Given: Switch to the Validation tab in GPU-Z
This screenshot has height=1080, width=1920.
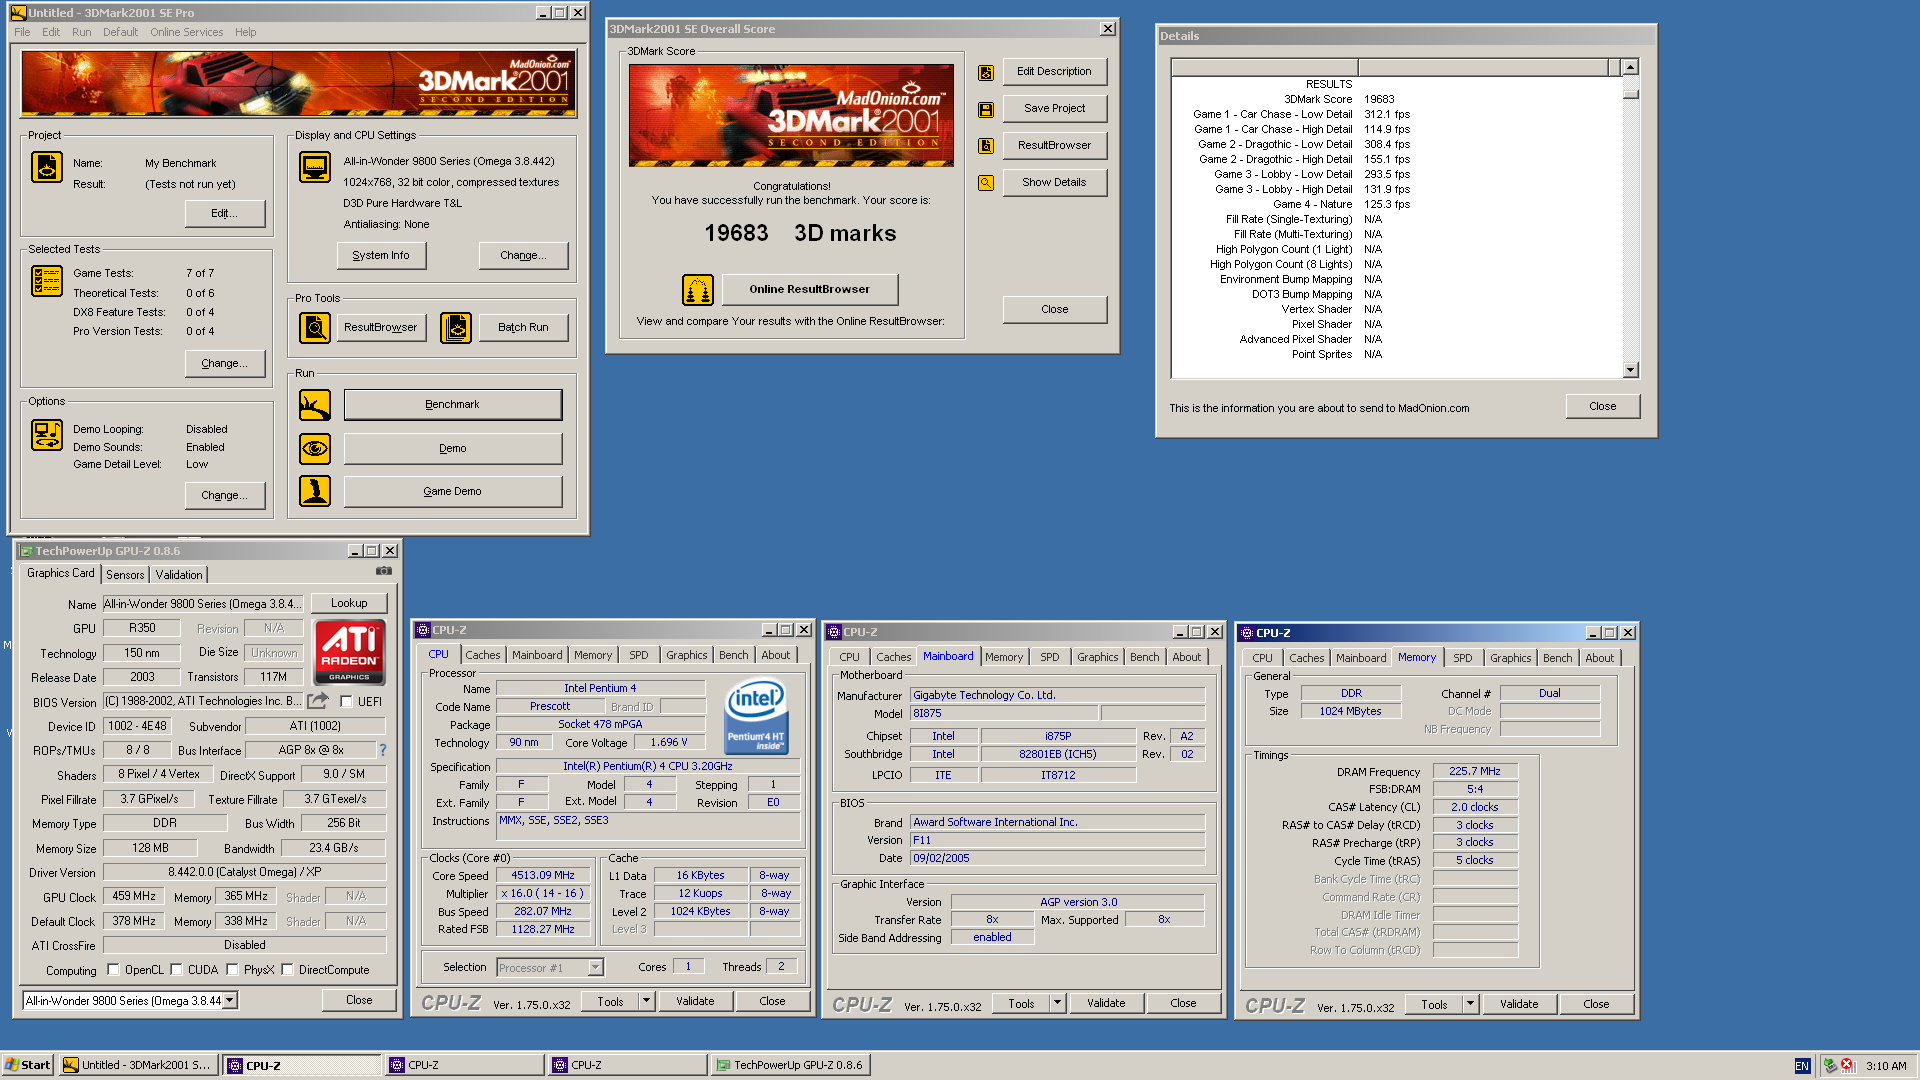Looking at the screenshot, I should coord(179,575).
